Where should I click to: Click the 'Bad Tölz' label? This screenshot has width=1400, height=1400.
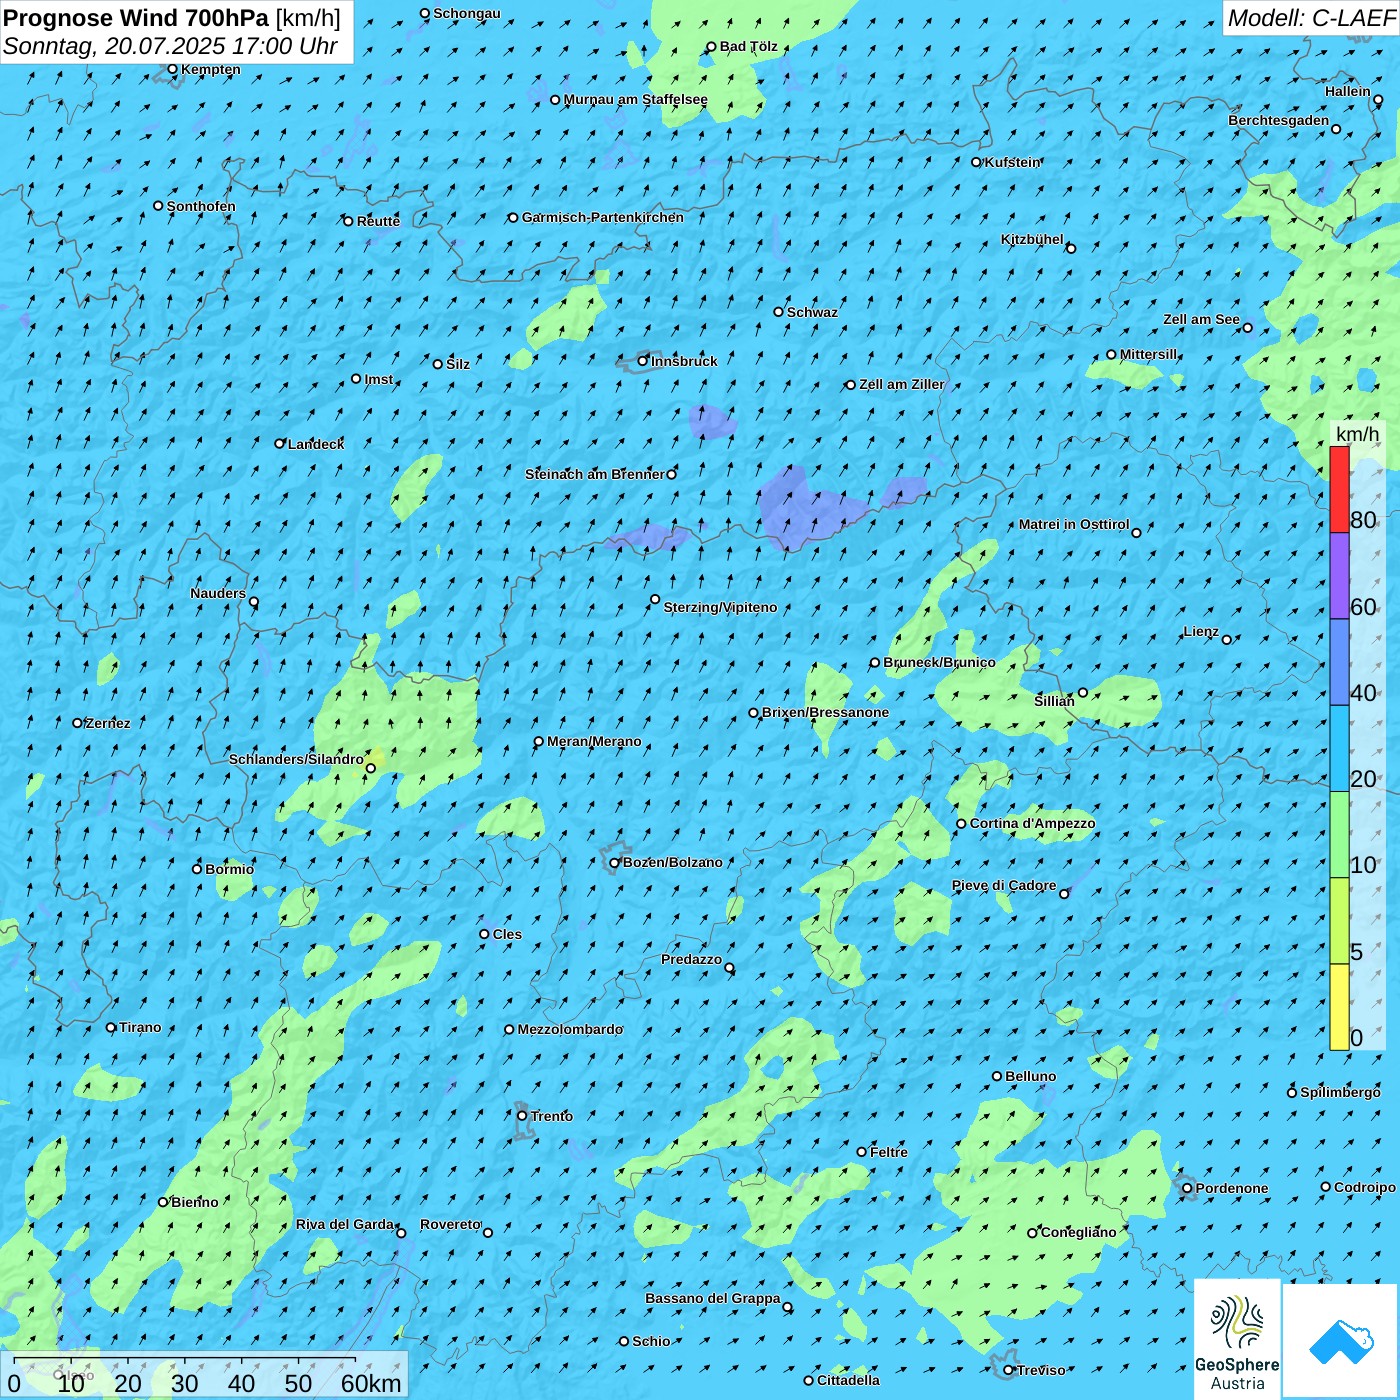pos(749,46)
